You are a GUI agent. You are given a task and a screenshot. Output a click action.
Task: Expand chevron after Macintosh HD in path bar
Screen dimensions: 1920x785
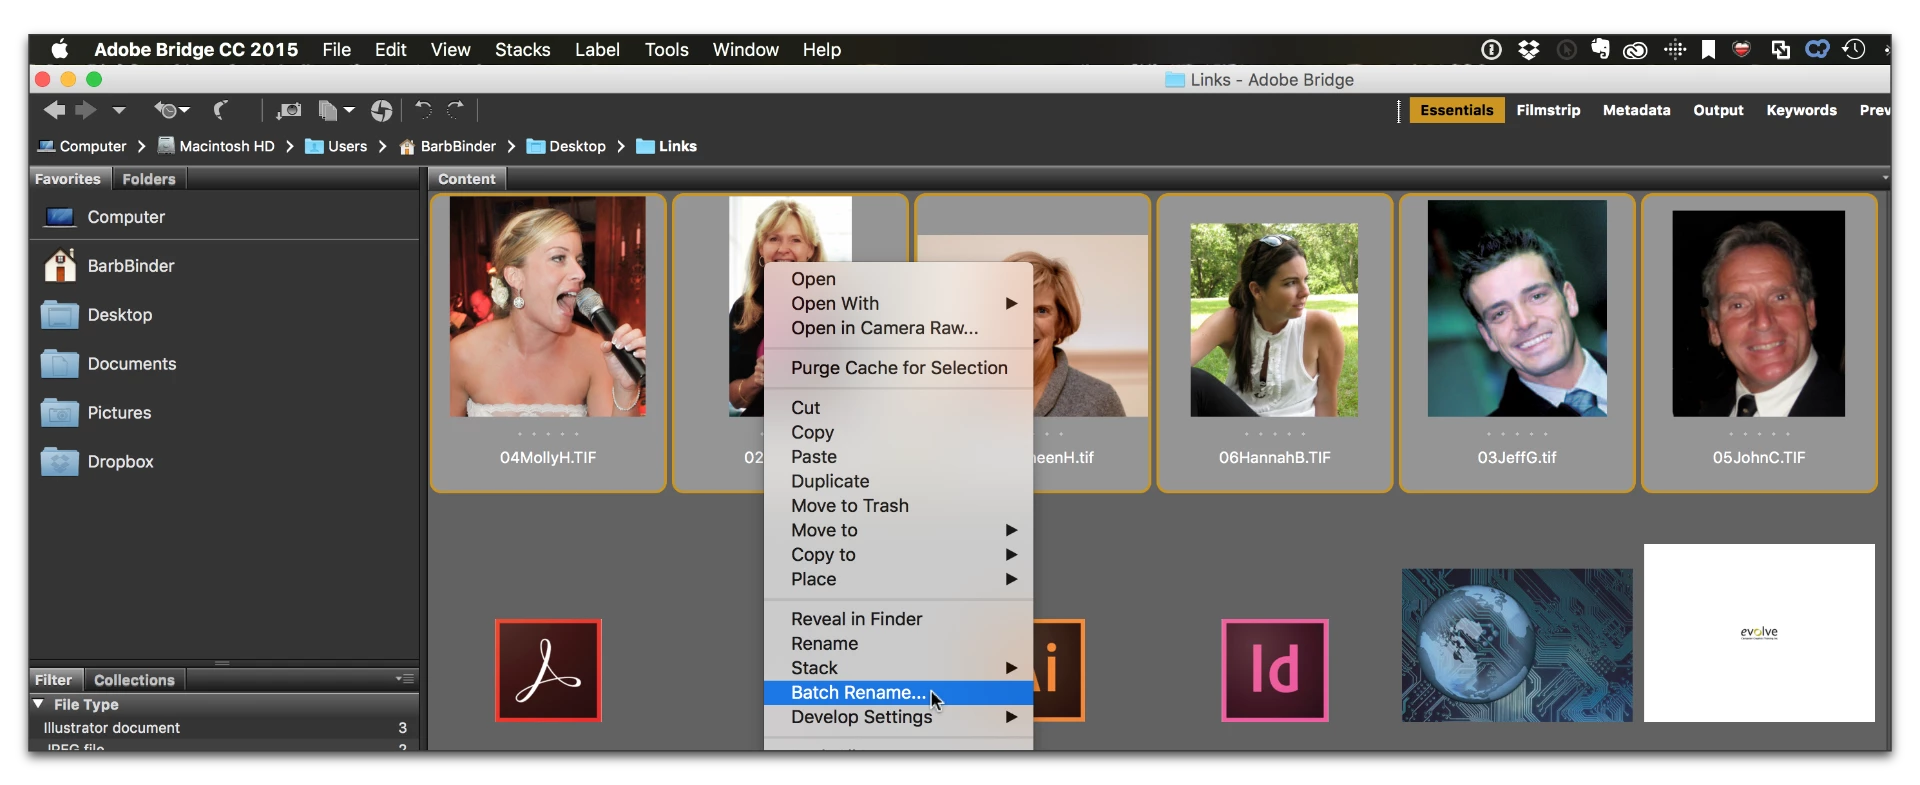pos(289,146)
